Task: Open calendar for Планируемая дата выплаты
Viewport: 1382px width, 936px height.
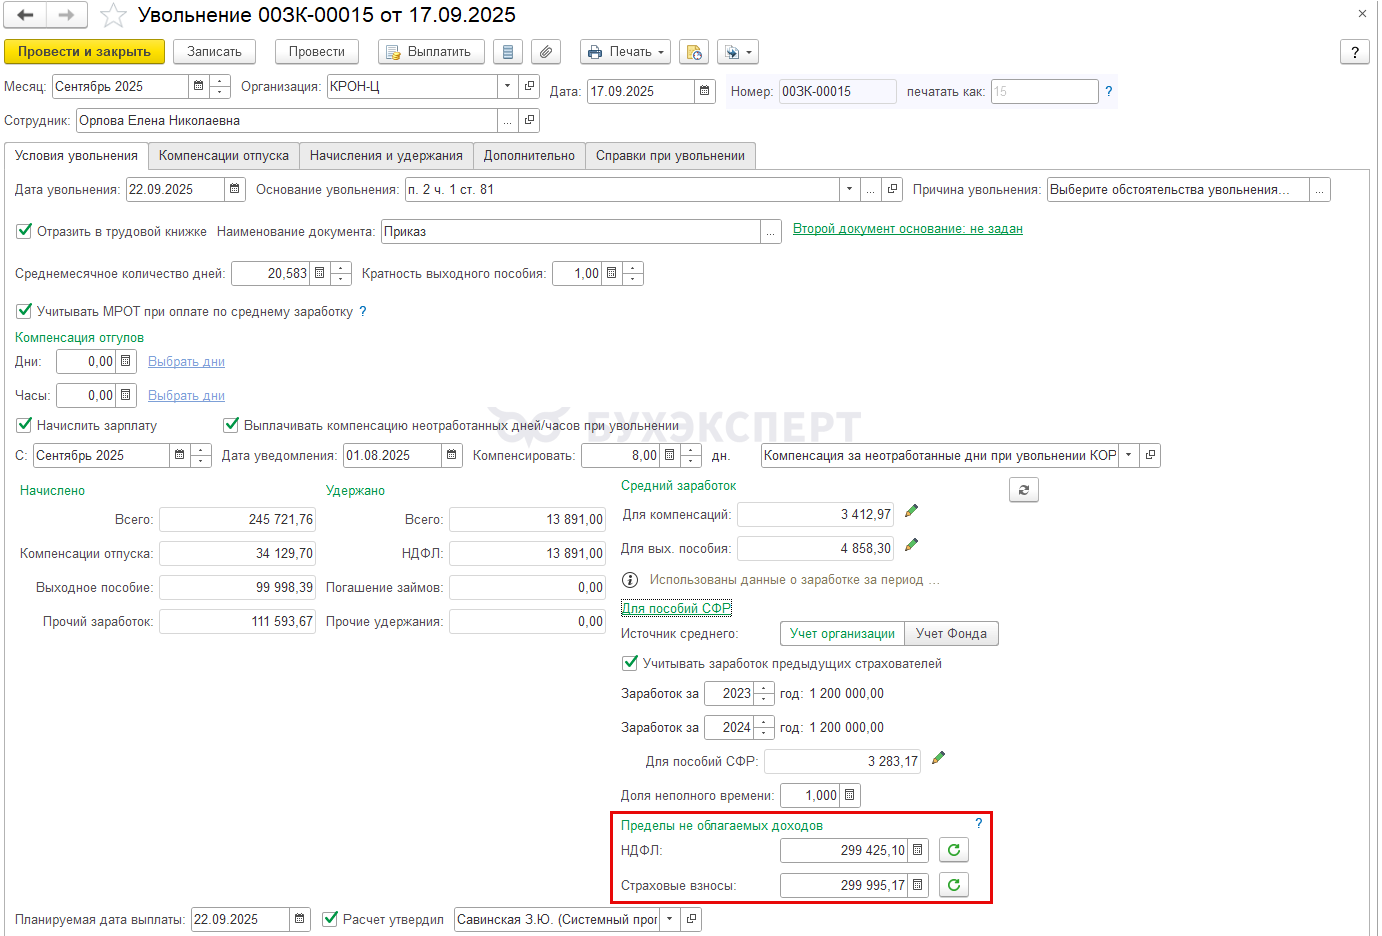Action: 300,919
